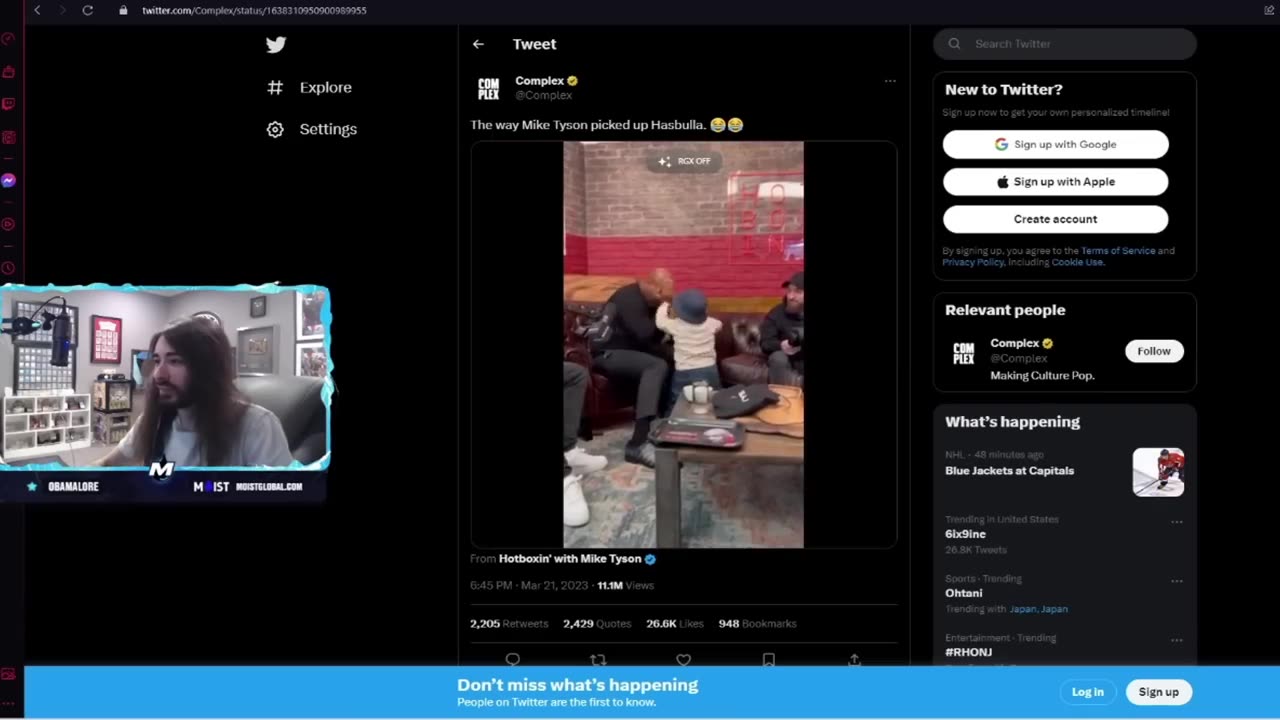This screenshot has height=720, width=1280.
Task: Open the Explore page
Action: click(326, 87)
